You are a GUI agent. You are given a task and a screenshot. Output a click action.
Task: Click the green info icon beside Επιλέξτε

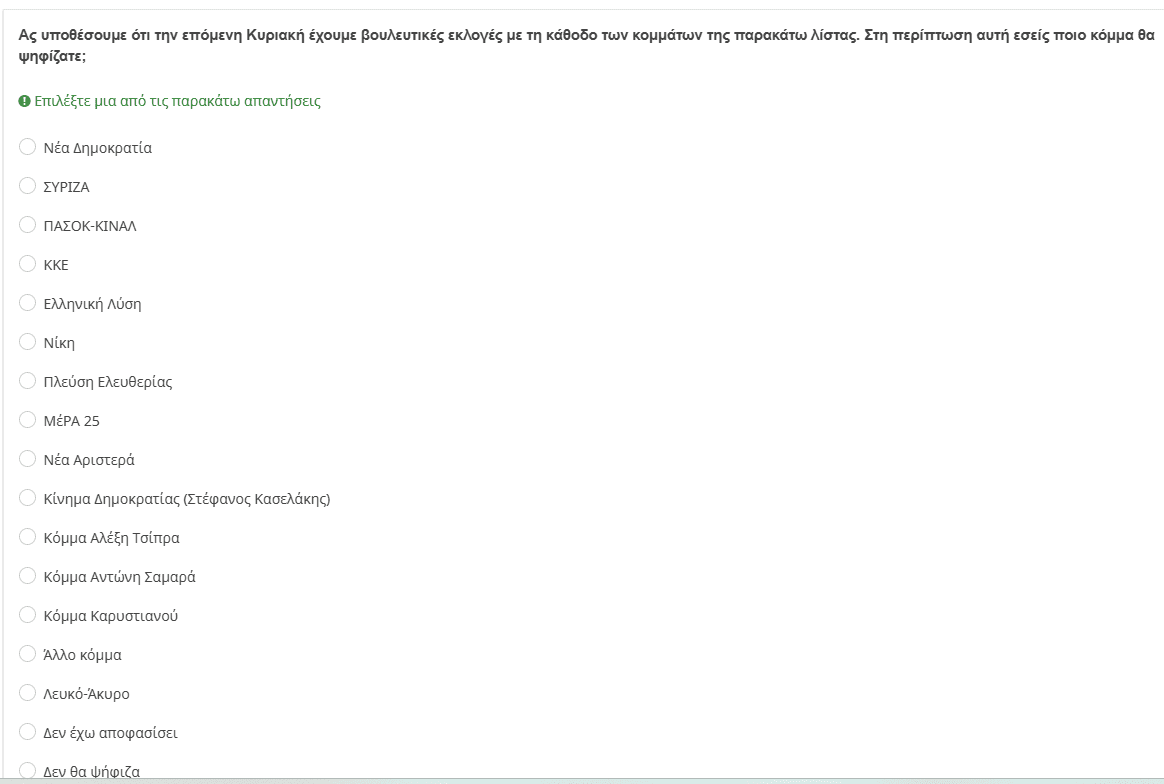point(25,102)
